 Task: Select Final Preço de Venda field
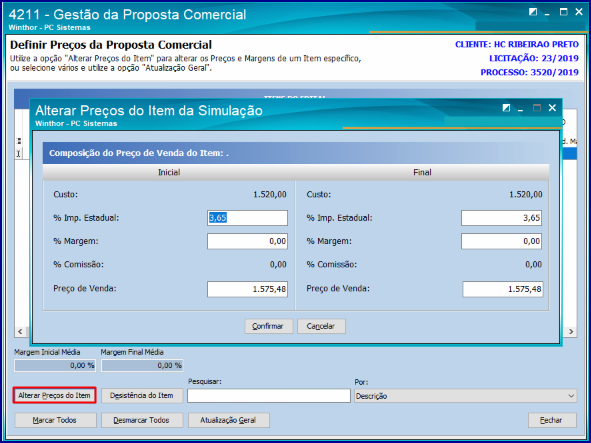pos(503,289)
